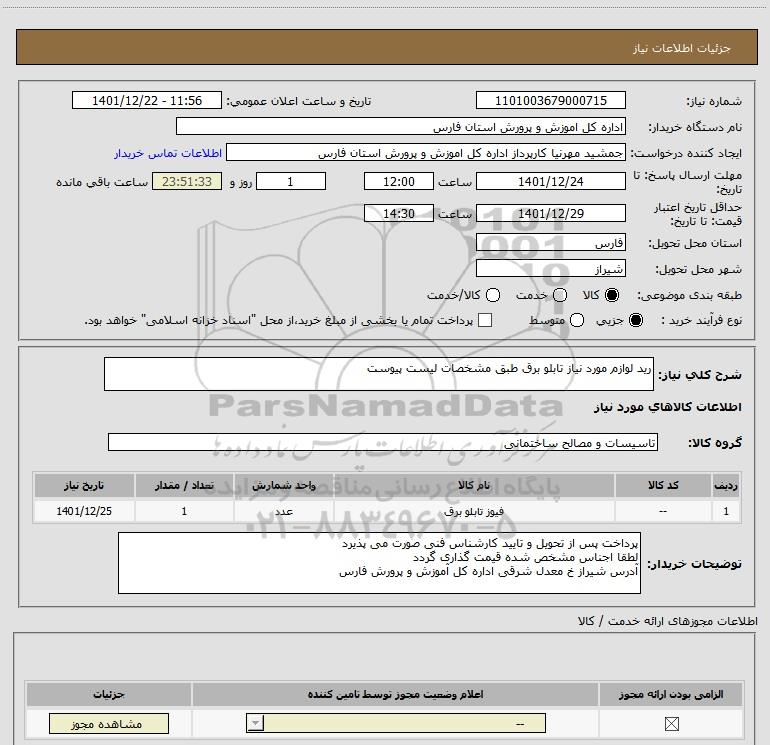
Task: Toggle the اسناد خزانه اسلامی payment checkbox
Action: 485,320
